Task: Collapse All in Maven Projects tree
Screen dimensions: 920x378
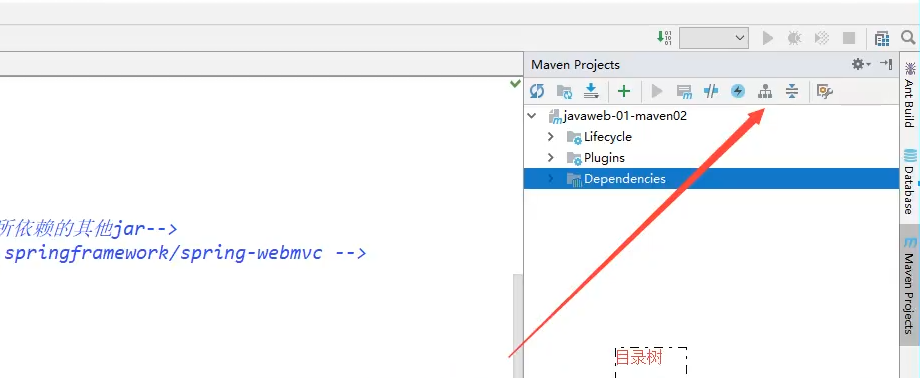Action: coord(792,91)
